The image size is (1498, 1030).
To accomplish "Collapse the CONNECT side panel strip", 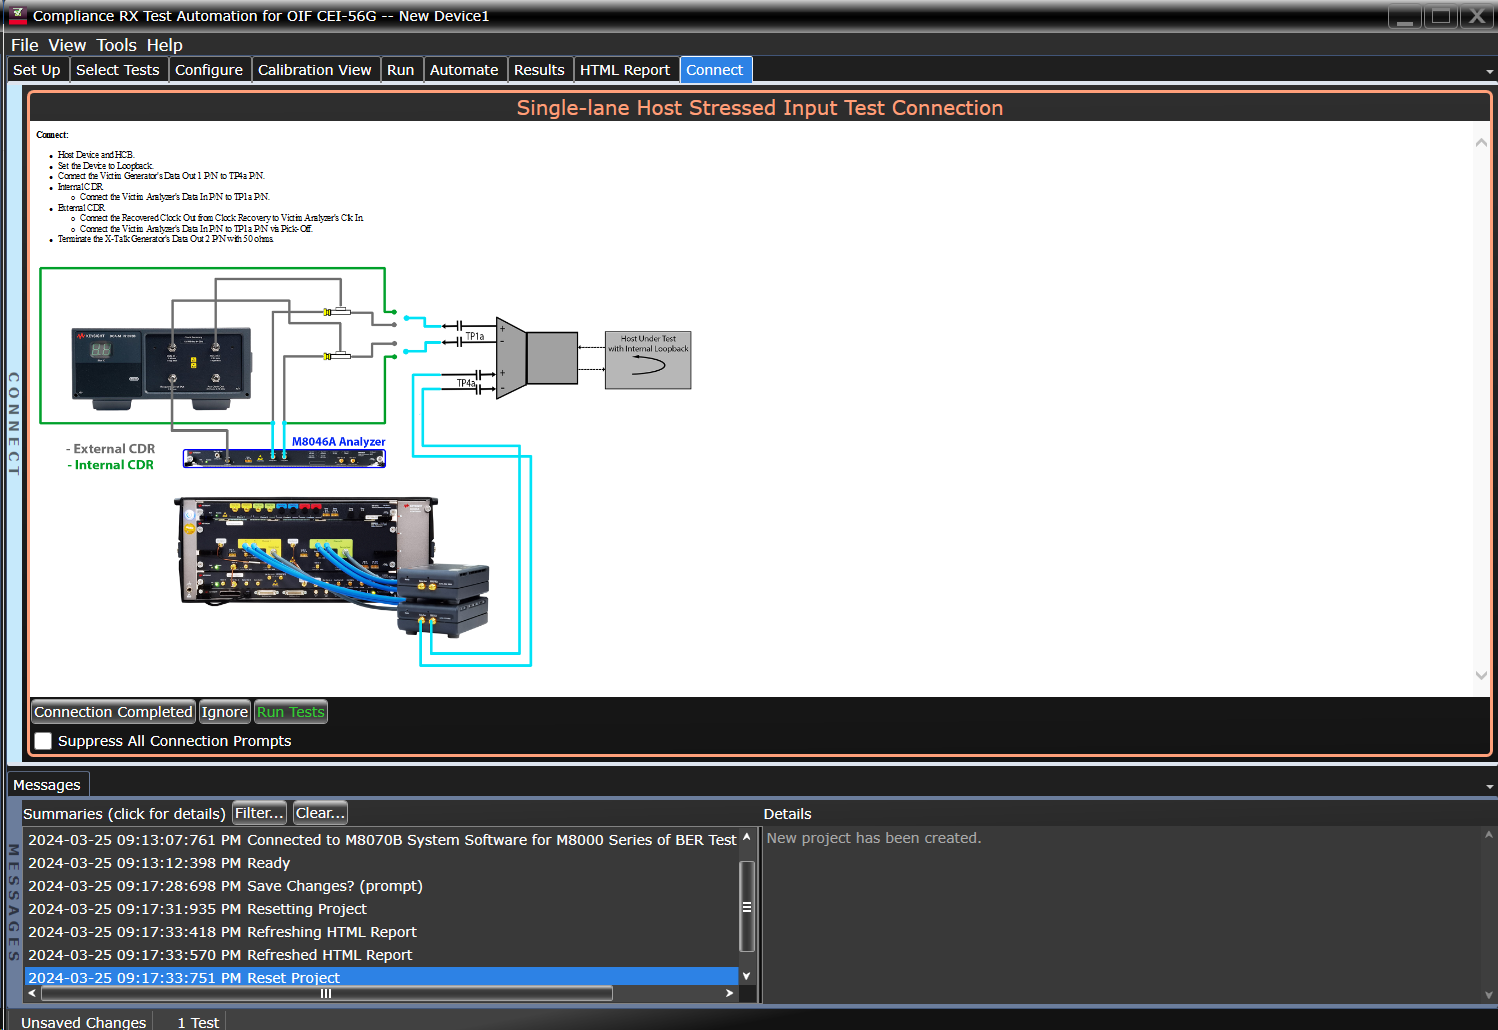I will (x=14, y=422).
